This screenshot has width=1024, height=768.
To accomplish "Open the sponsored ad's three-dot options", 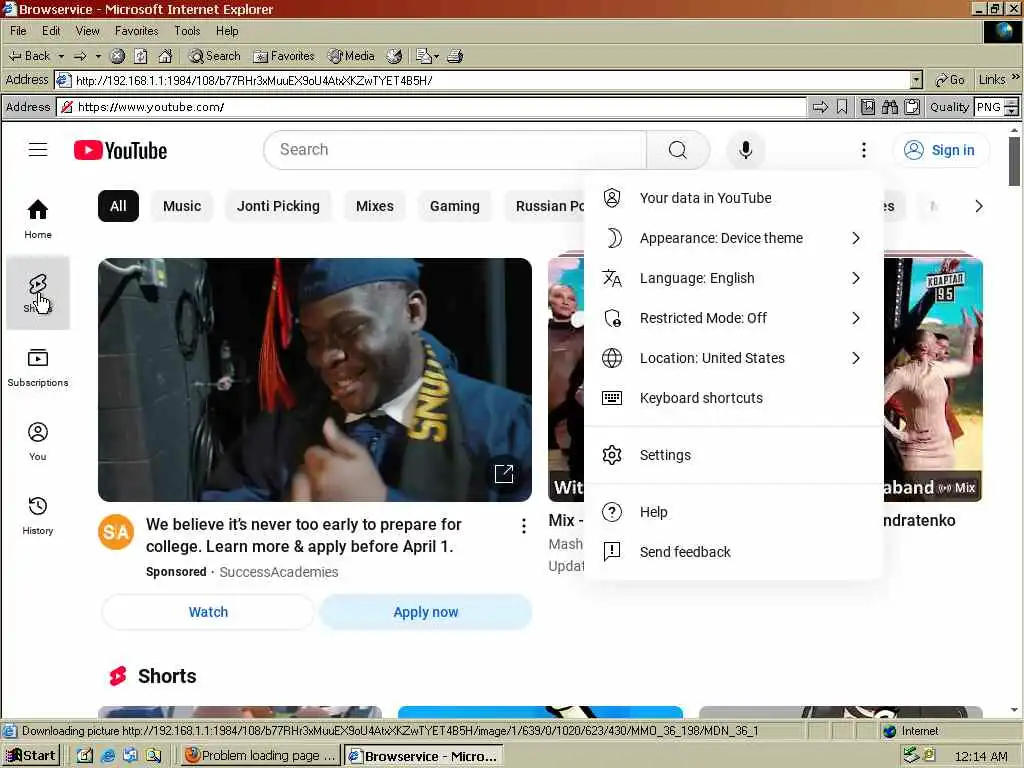I will (523, 526).
